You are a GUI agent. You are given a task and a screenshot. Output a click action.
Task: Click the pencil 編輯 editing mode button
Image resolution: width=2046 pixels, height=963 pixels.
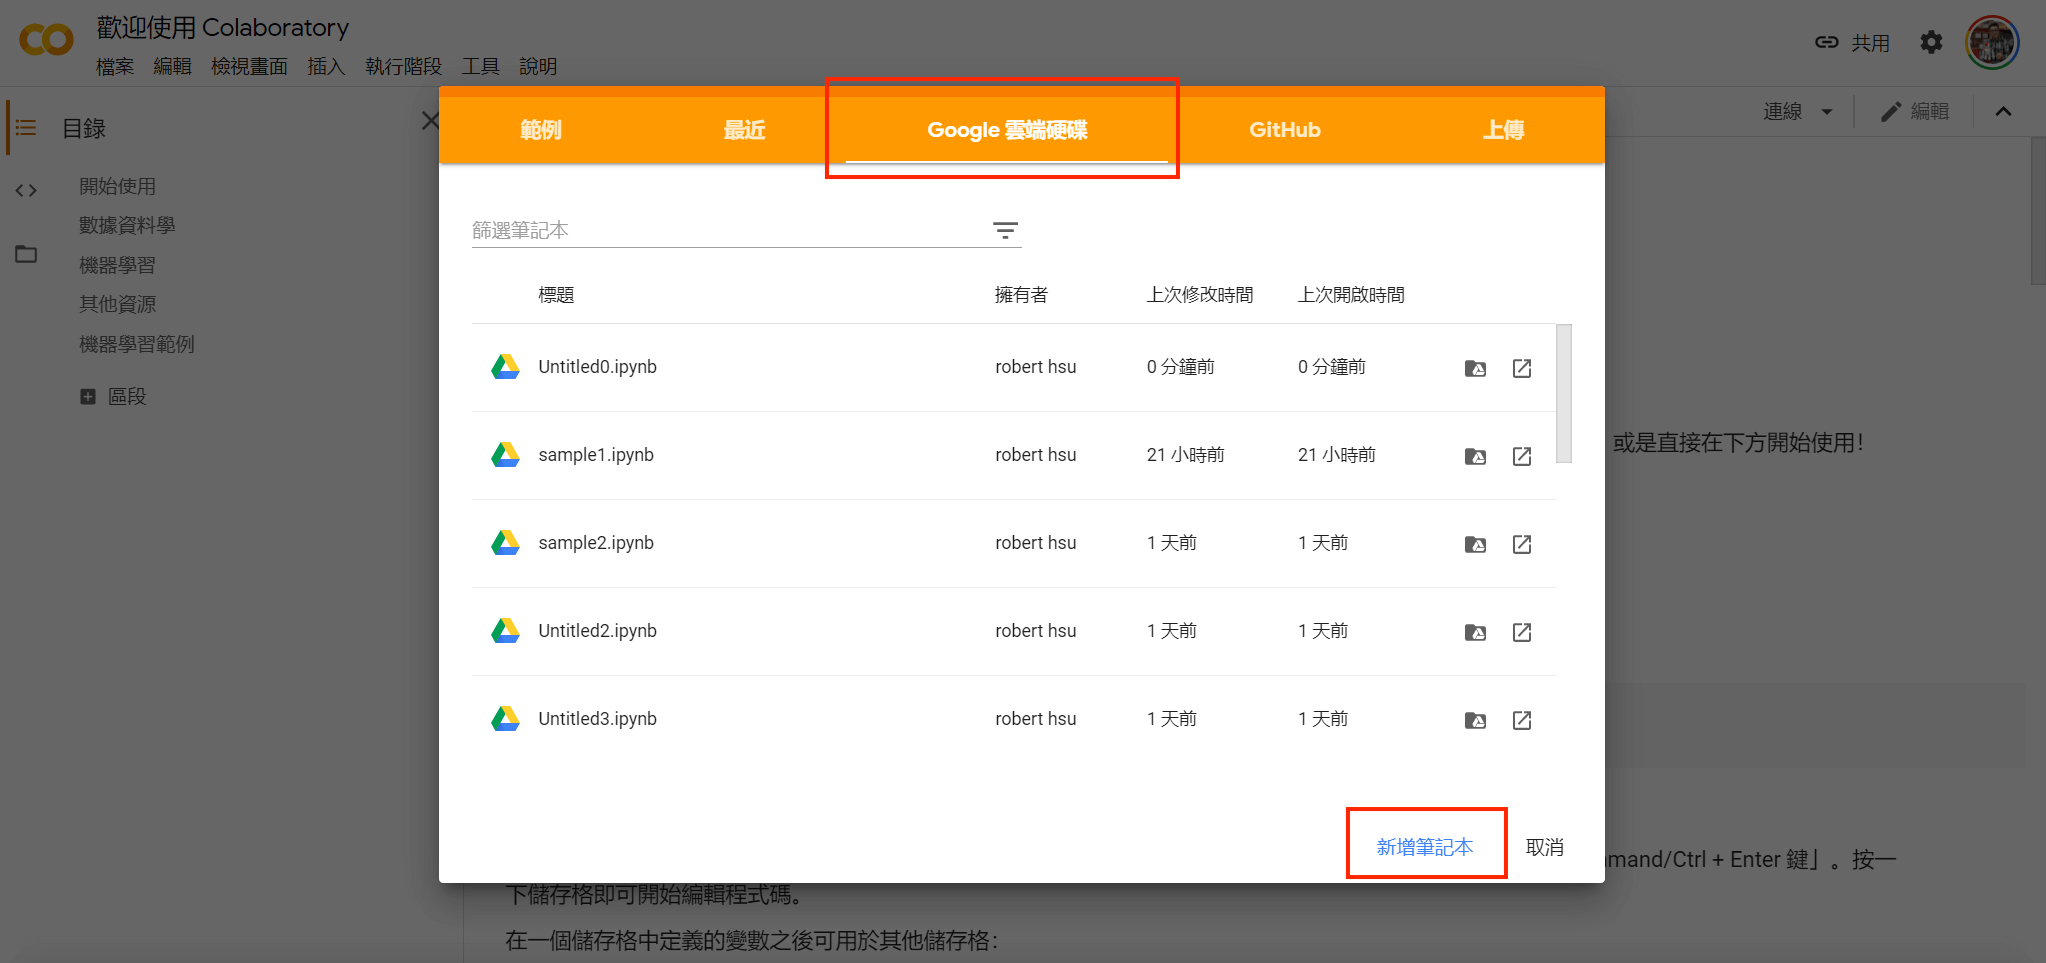1914,112
